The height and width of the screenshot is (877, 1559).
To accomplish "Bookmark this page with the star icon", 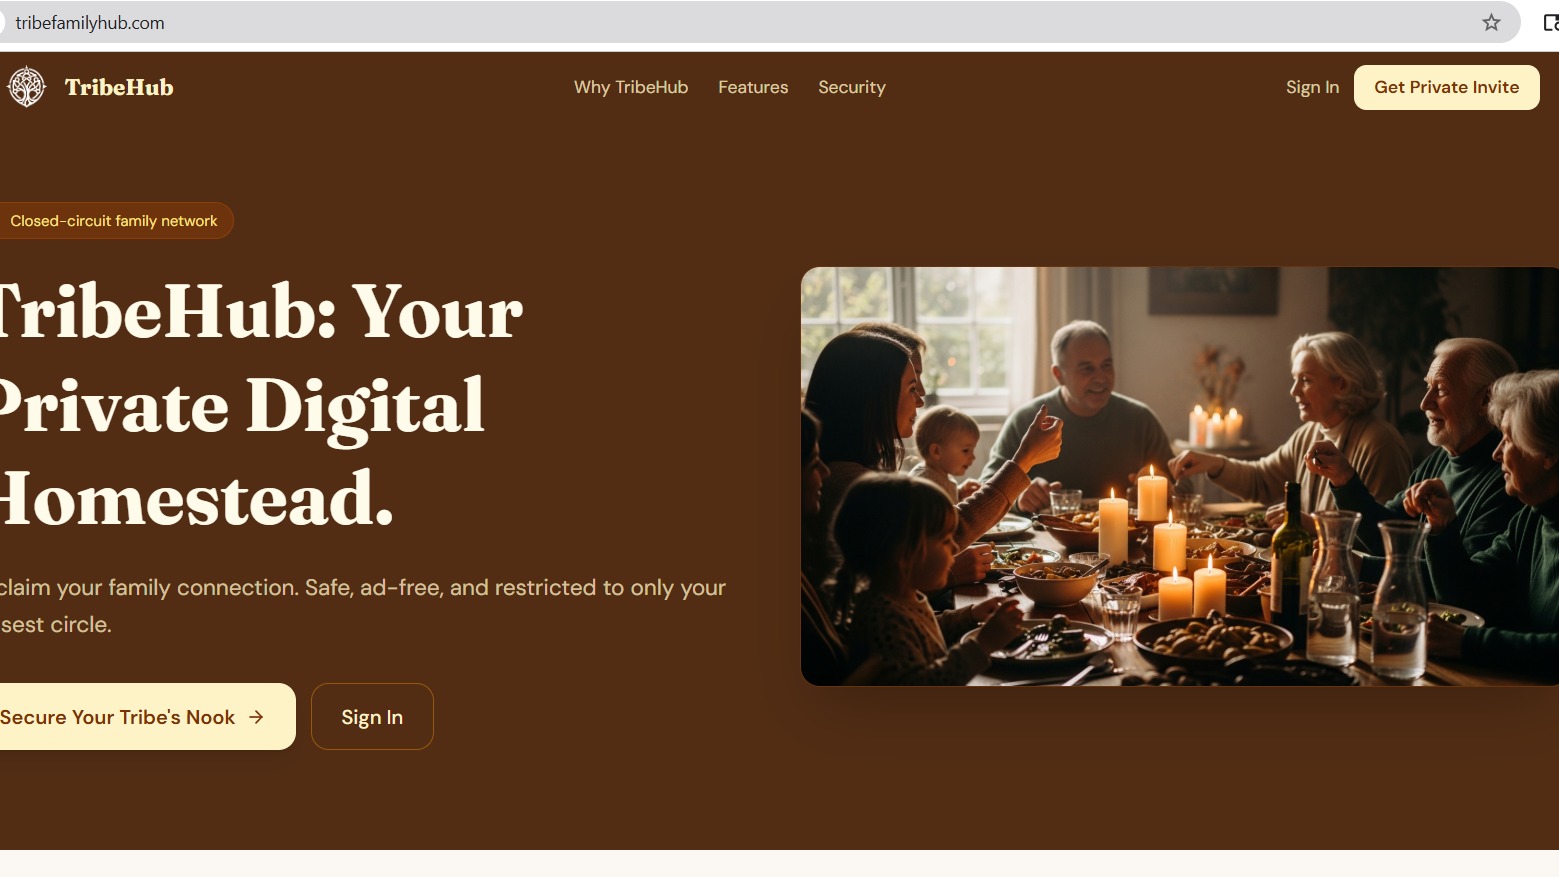I will (1491, 22).
